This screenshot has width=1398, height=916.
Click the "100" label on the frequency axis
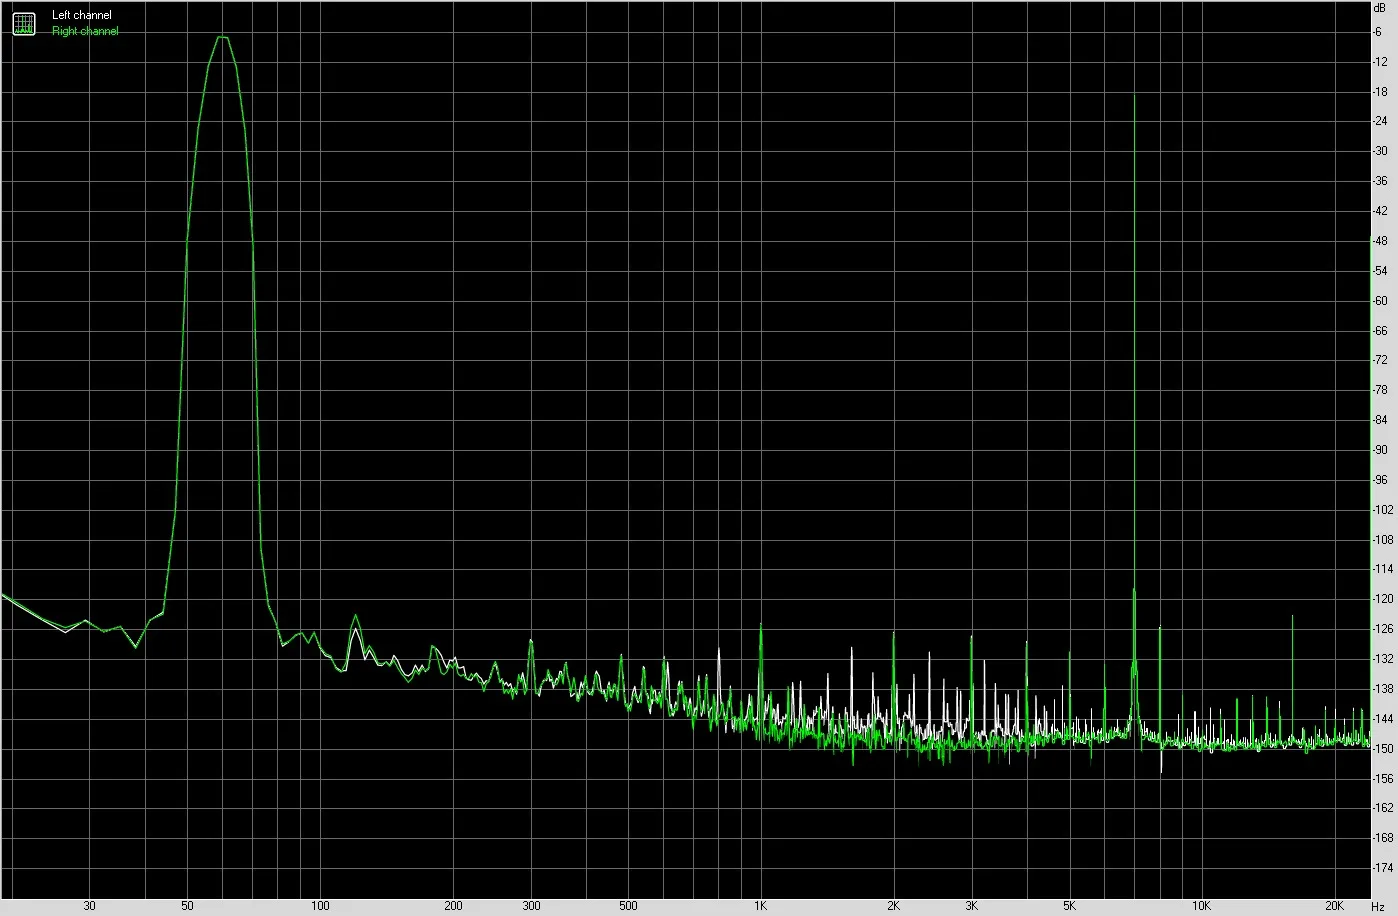pos(320,906)
